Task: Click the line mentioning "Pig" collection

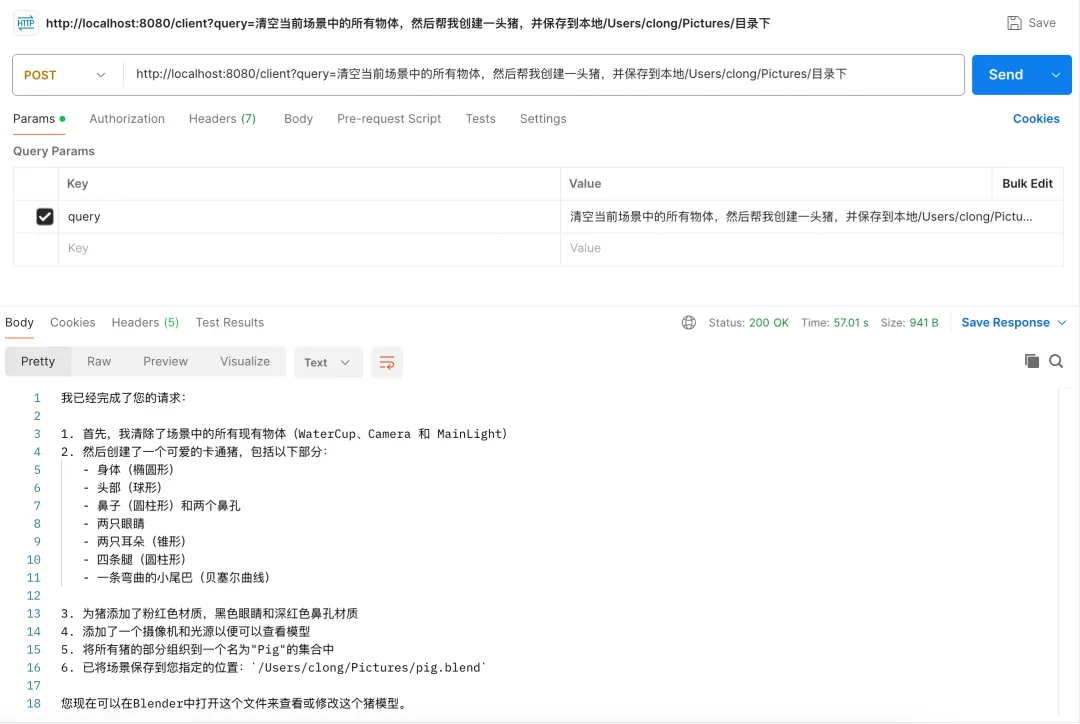Action: tap(198, 650)
